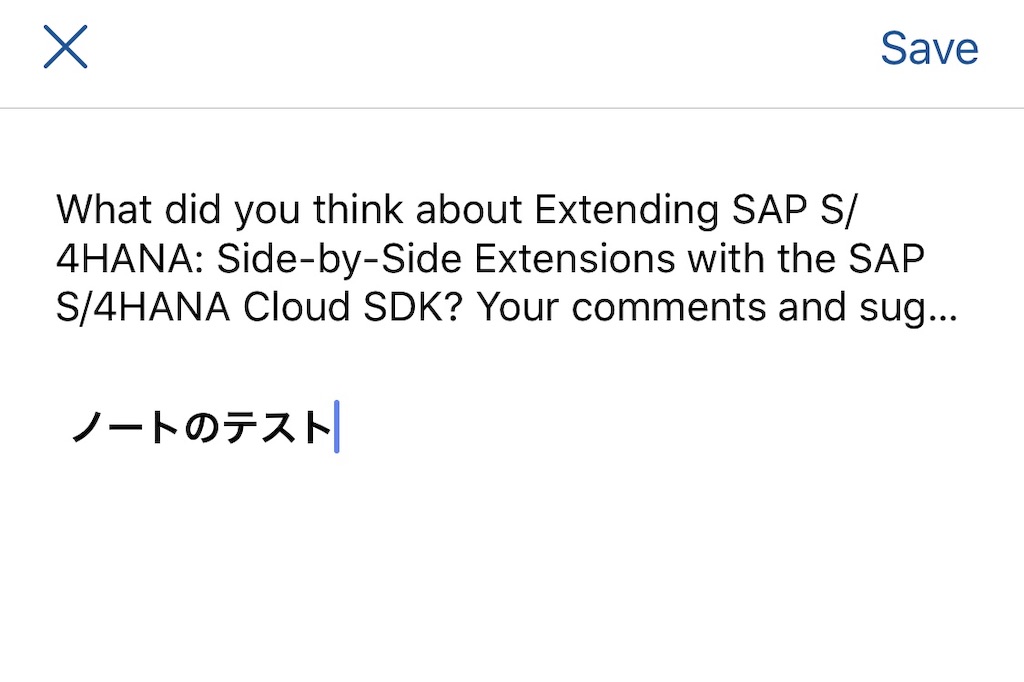This screenshot has height=682, width=1024.
Task: Click the word 'Cloud' in the prompt
Action: 296,308
